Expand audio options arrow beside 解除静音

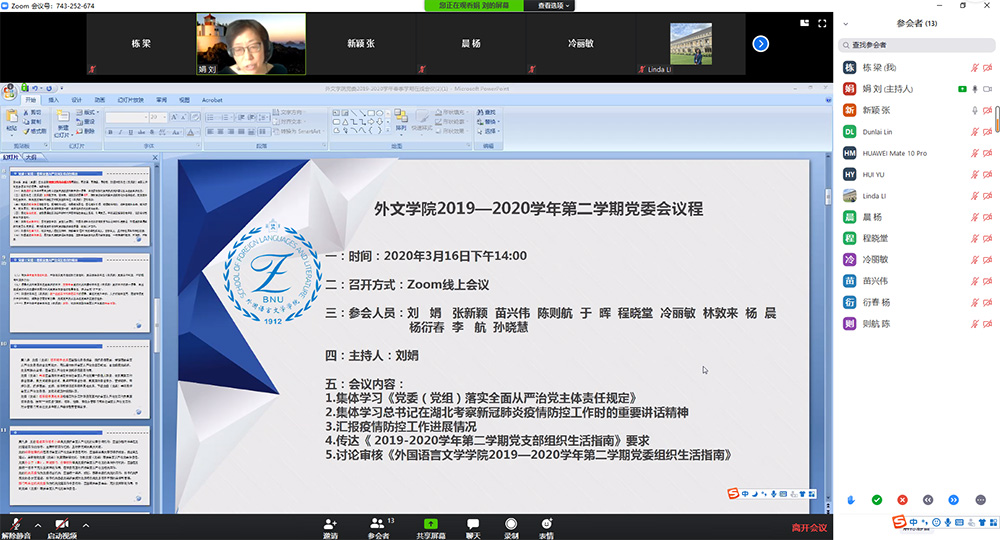click(39, 525)
